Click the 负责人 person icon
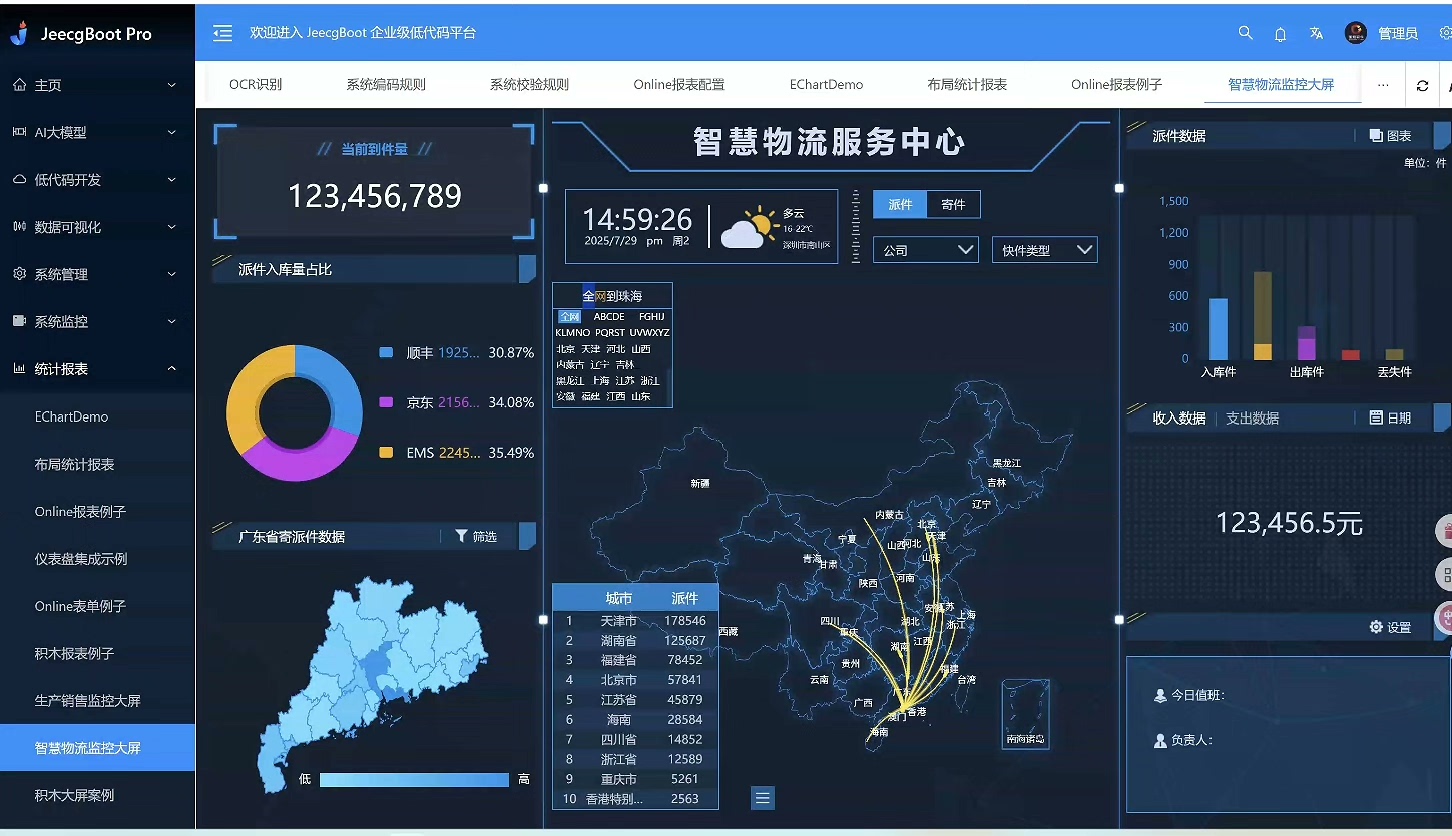The width and height of the screenshot is (1452, 836). click(x=1160, y=740)
